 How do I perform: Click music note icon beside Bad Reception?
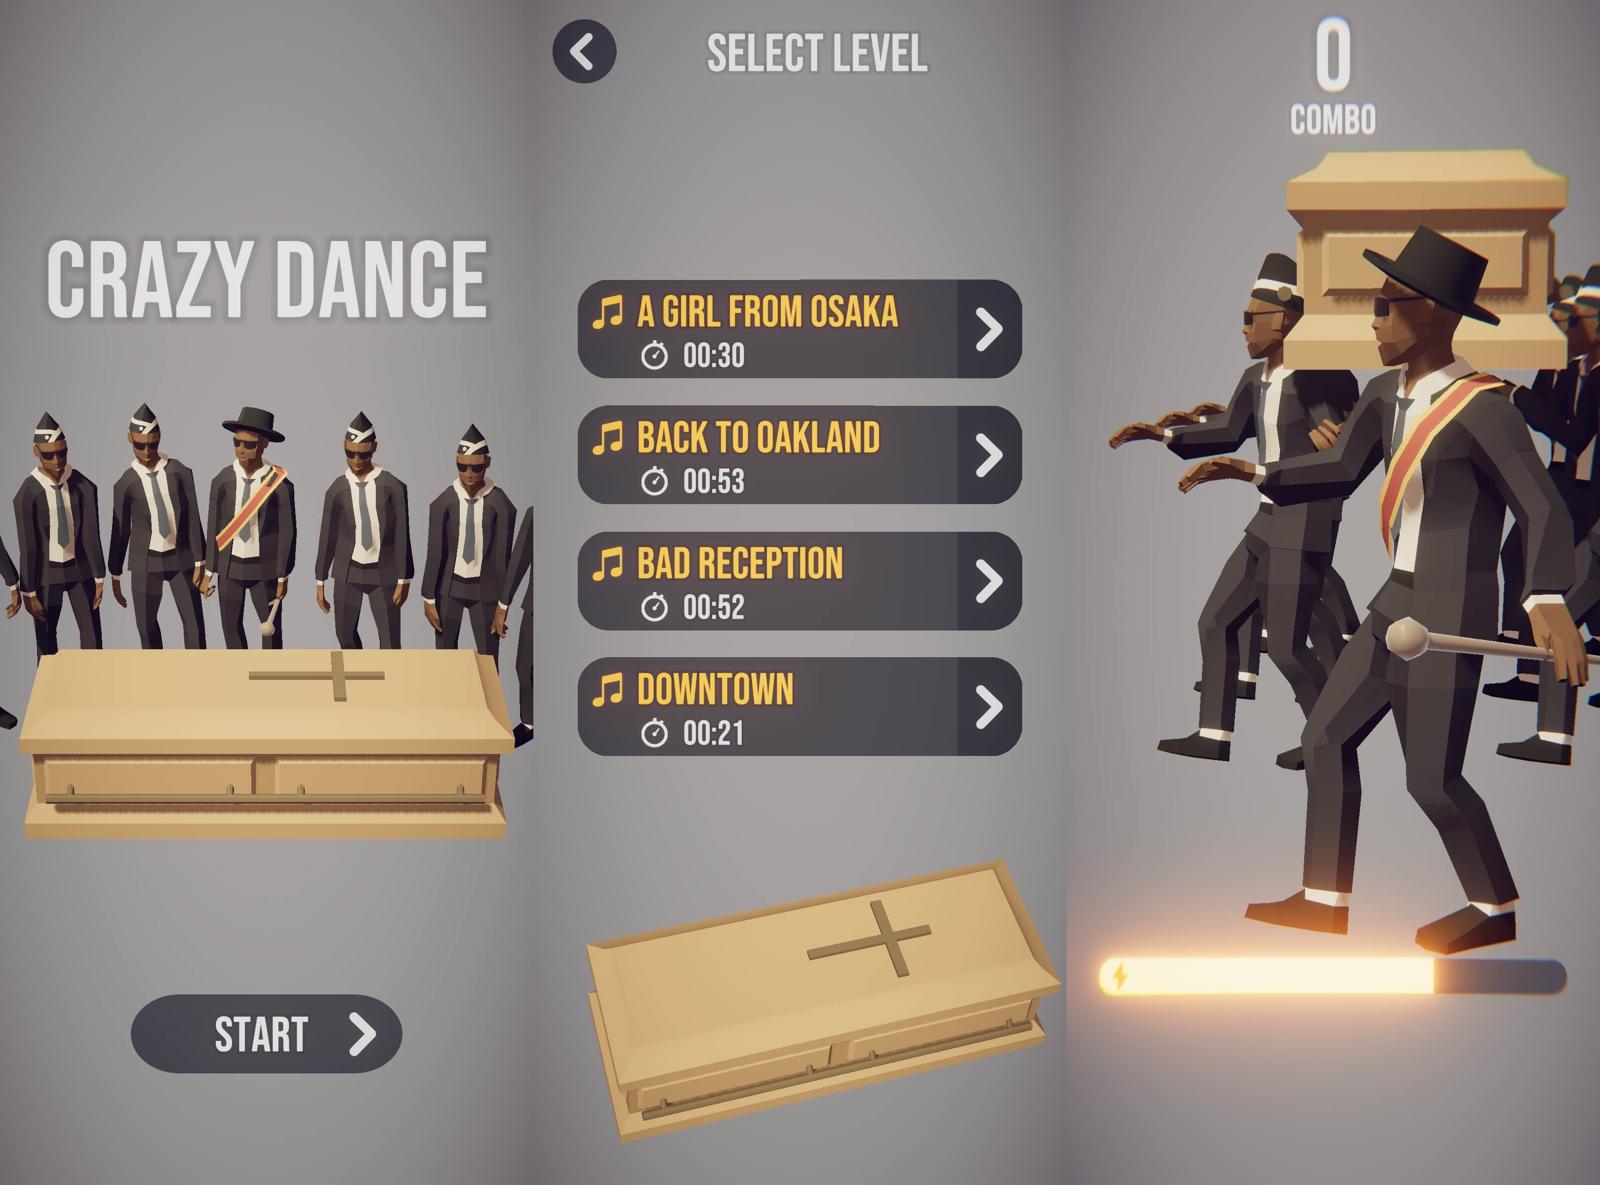(x=608, y=564)
